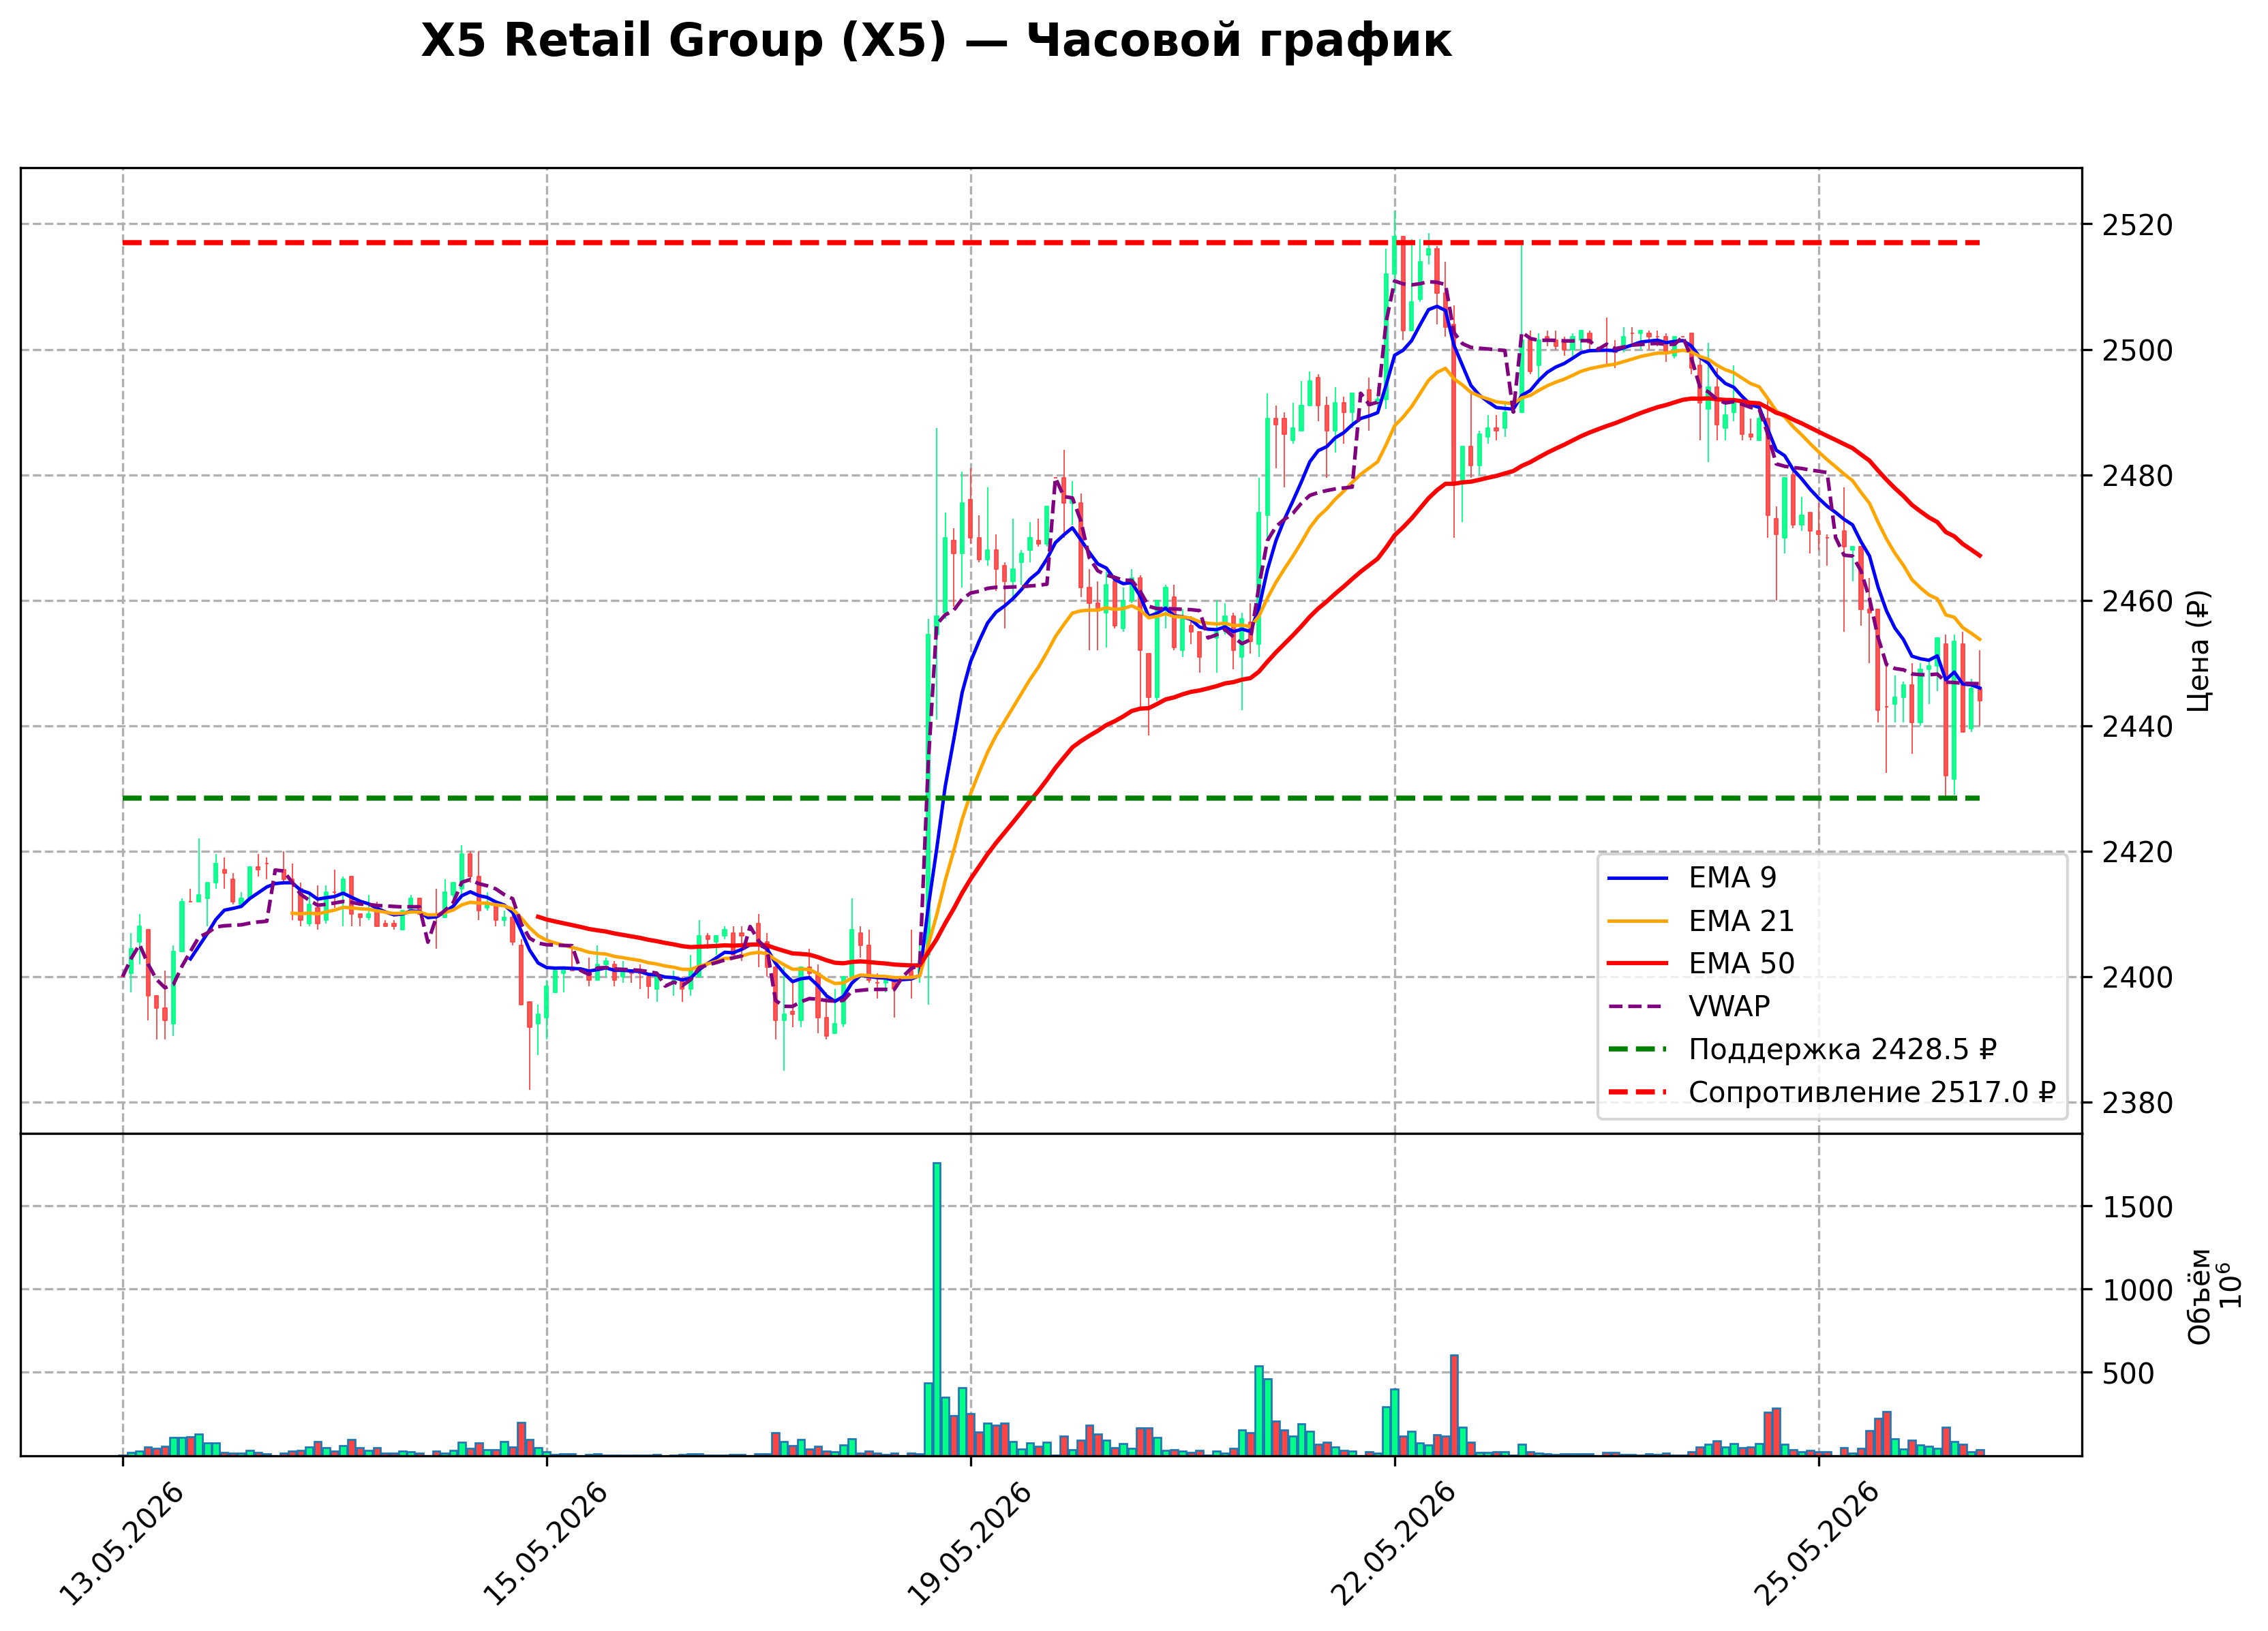Click the red EMA 50 legend line sample

pyautogui.click(x=1638, y=964)
